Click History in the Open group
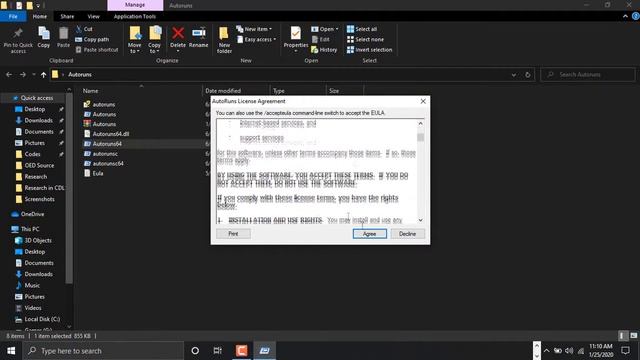Screen dimensions: 640x360 324,50
